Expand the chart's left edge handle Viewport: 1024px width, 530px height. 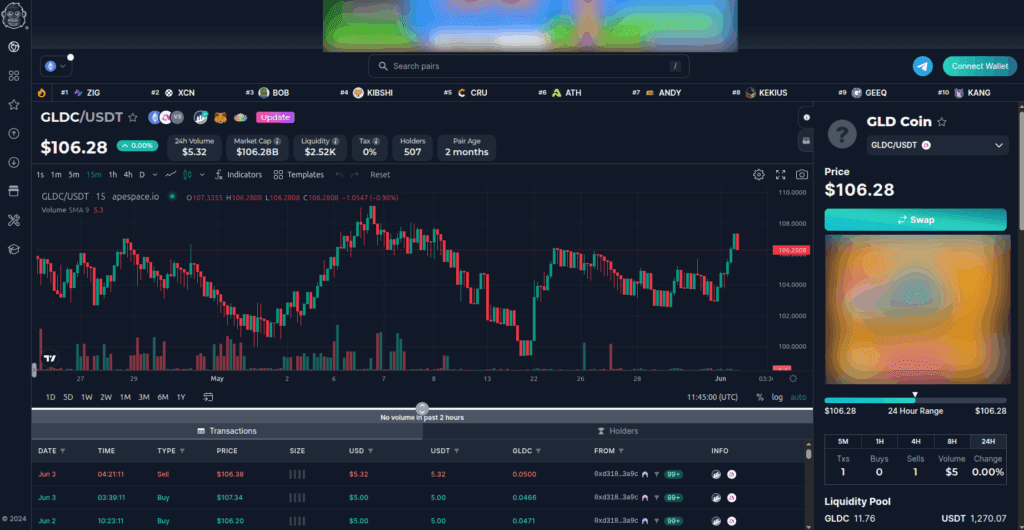click(x=34, y=370)
